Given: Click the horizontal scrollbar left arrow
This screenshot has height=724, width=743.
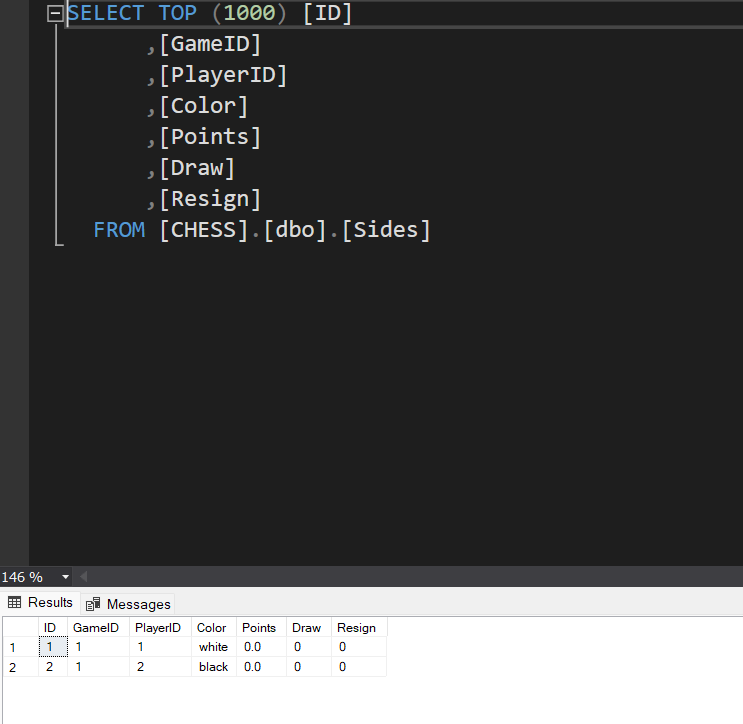Looking at the screenshot, I should (x=83, y=577).
